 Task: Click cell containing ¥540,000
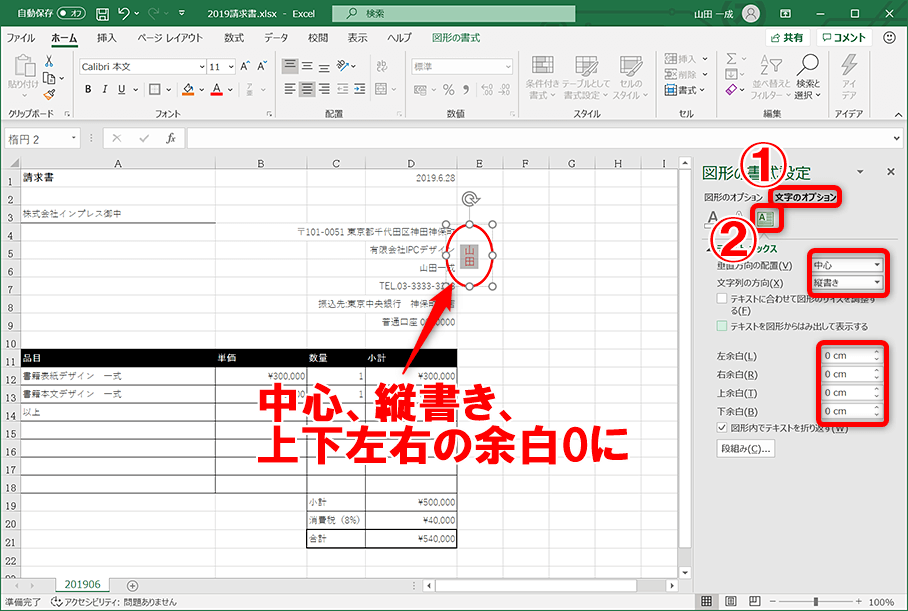tap(411, 539)
